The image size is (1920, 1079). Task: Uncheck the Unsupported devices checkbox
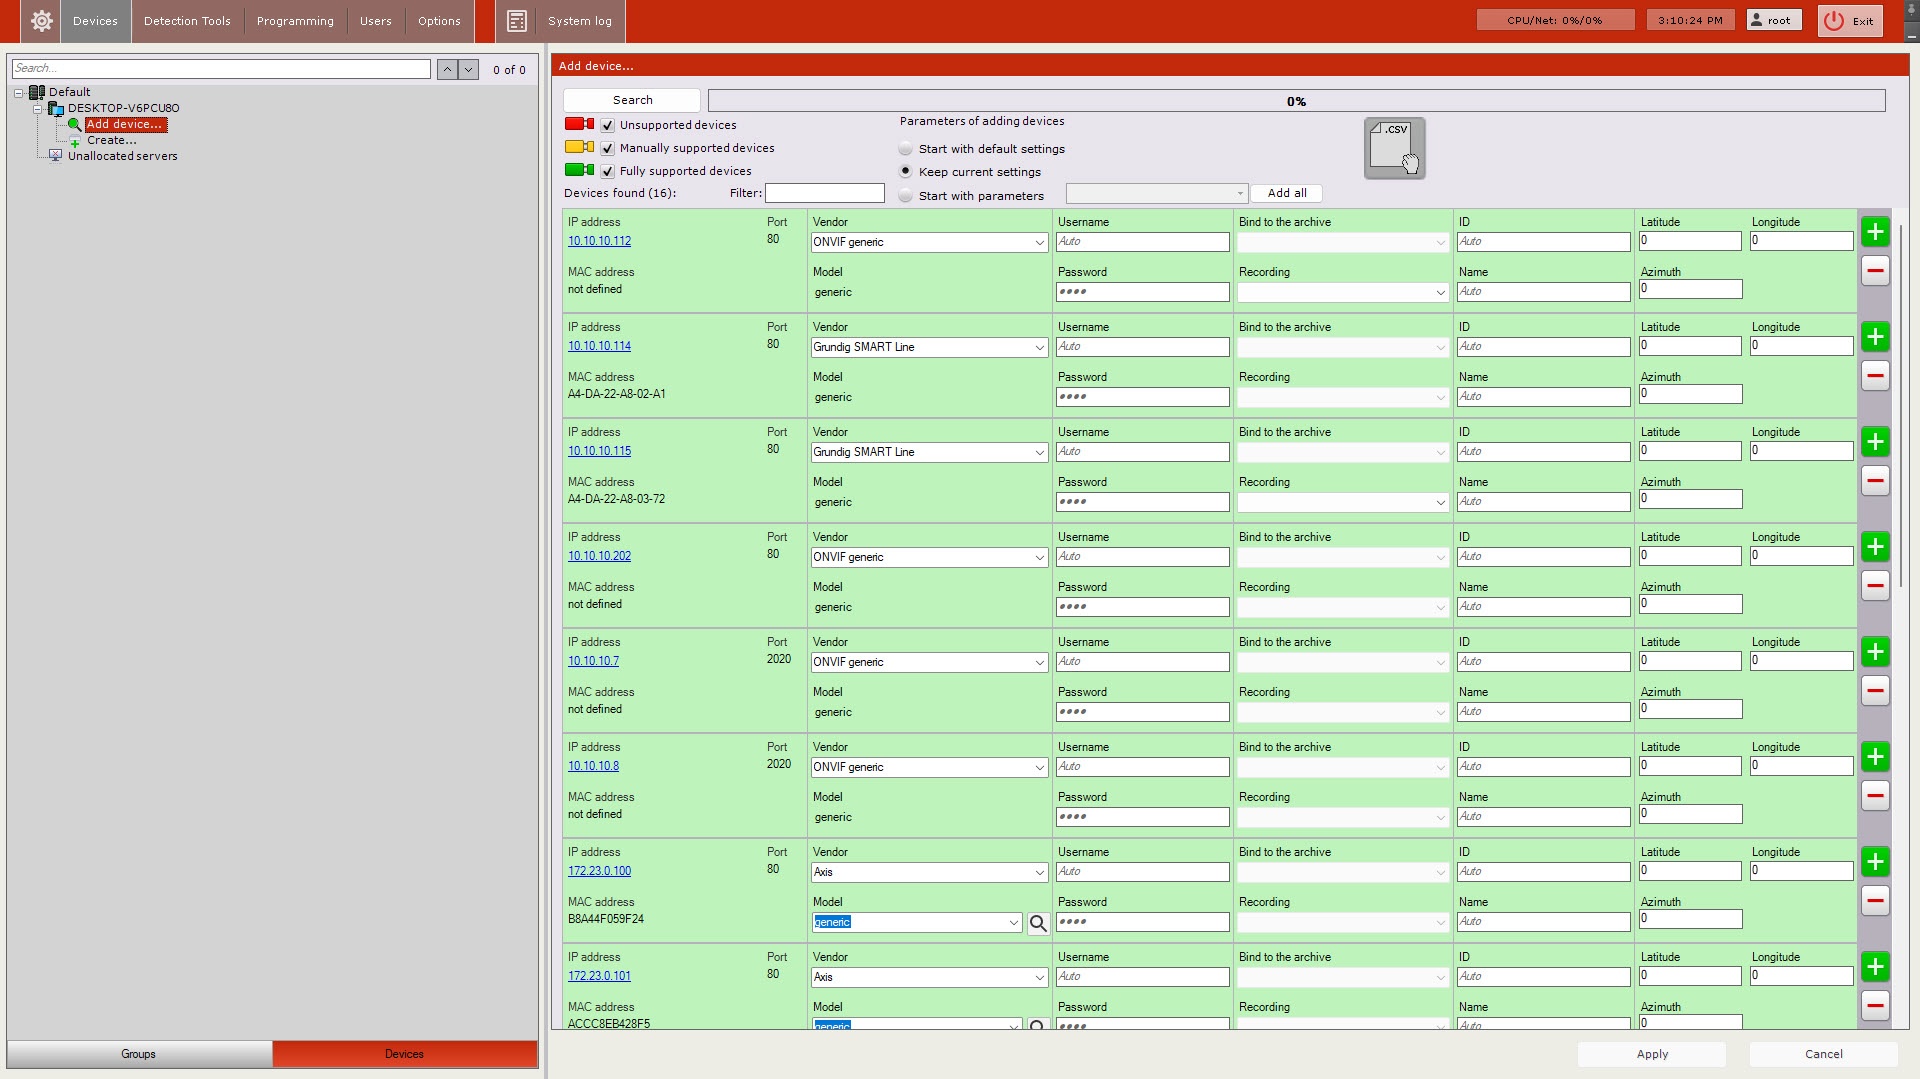608,126
